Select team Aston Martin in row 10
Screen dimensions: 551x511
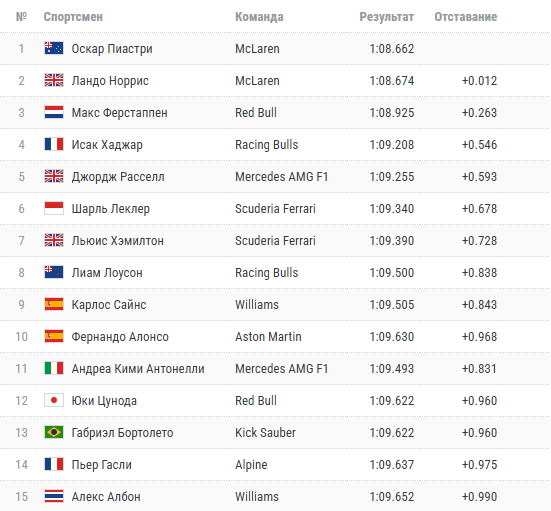click(x=268, y=337)
